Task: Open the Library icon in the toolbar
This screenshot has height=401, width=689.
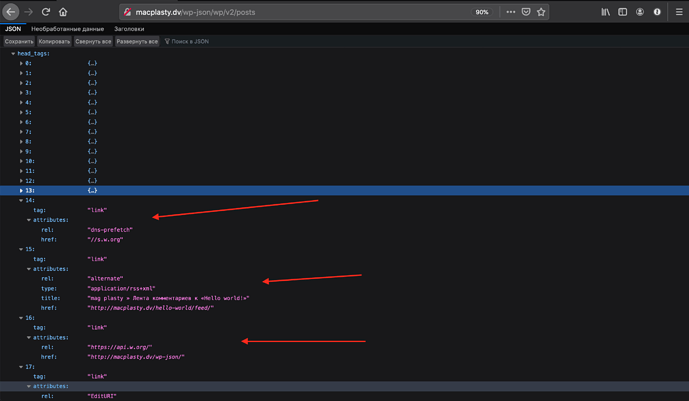Action: point(606,12)
